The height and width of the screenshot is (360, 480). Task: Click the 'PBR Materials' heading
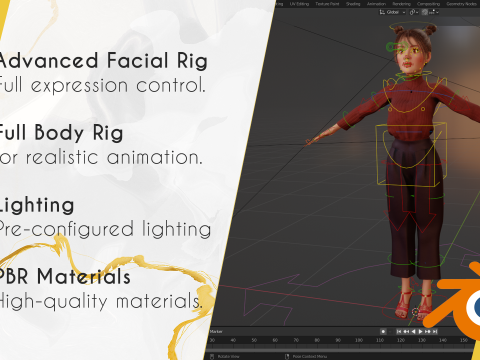click(x=65, y=277)
